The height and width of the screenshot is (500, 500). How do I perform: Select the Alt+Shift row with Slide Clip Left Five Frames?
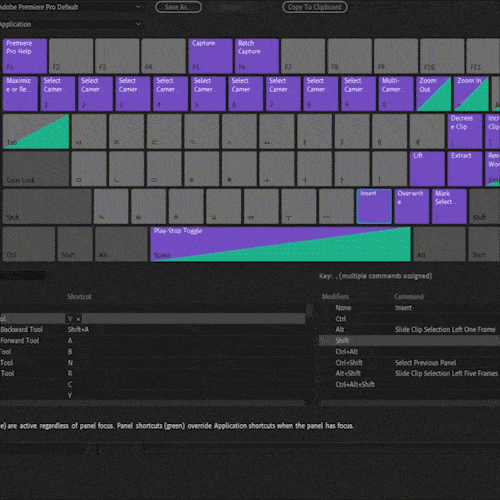409,373
